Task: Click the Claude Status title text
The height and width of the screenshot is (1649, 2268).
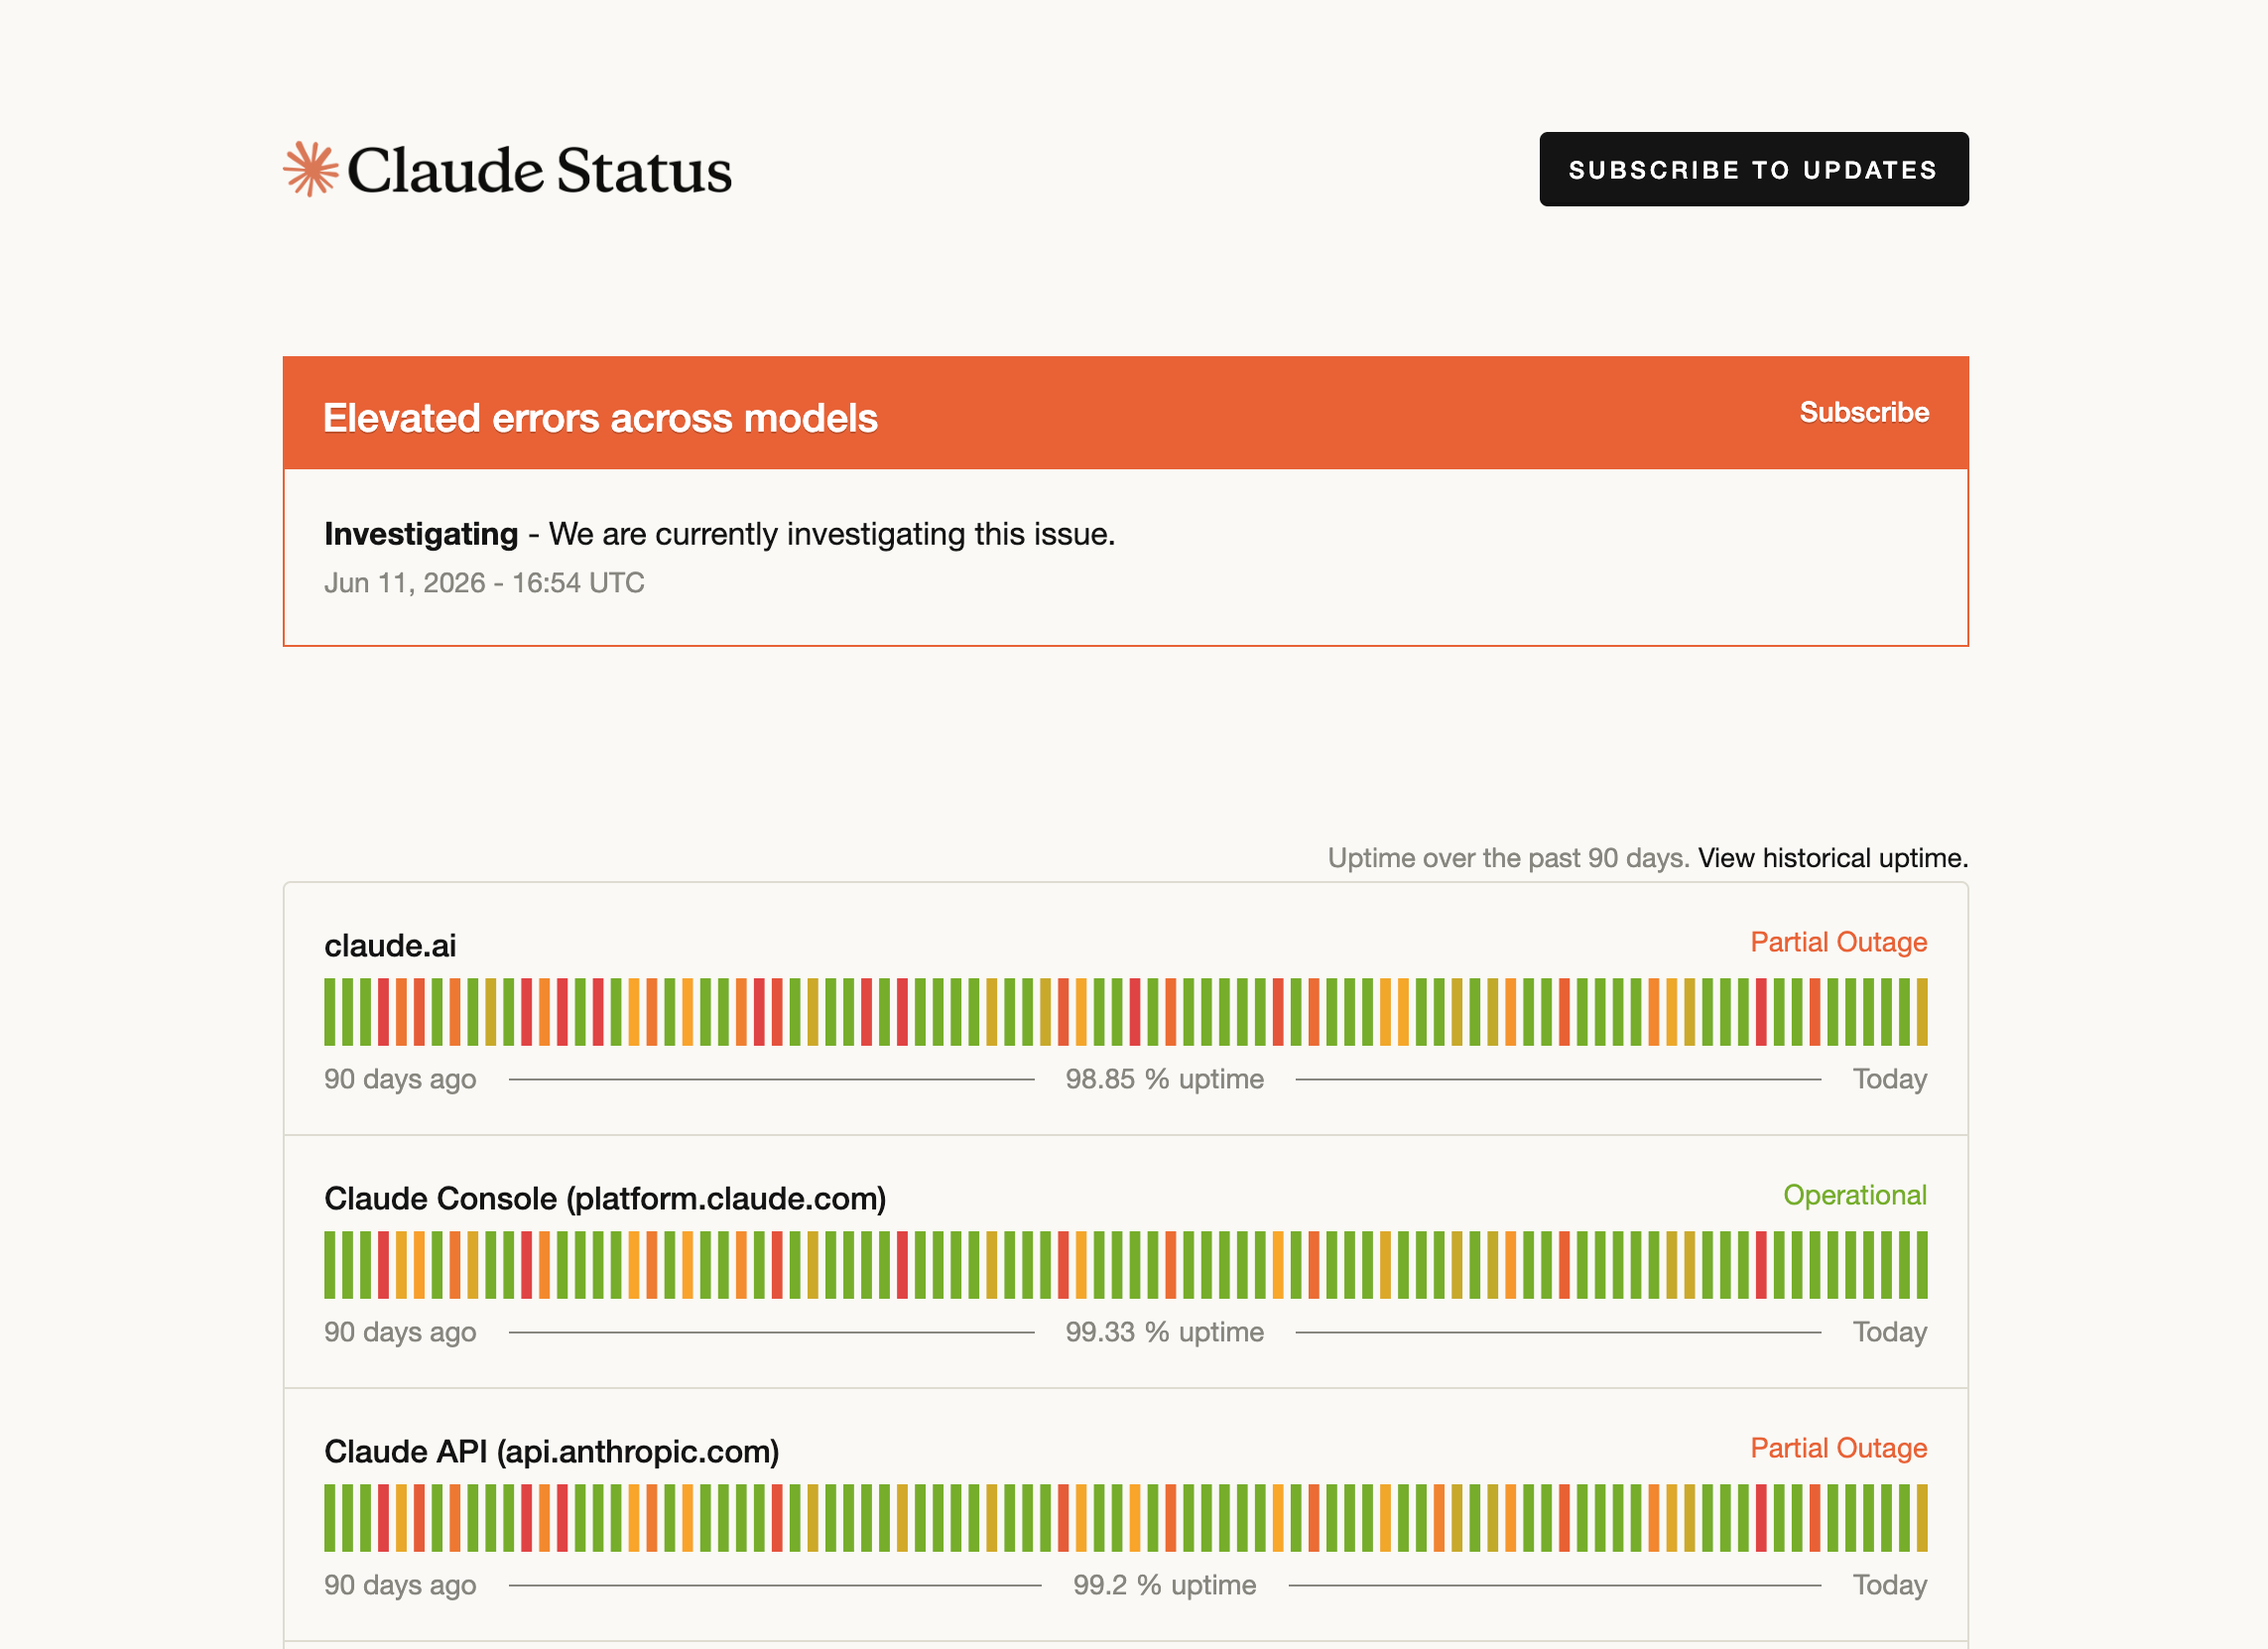Action: tap(540, 170)
